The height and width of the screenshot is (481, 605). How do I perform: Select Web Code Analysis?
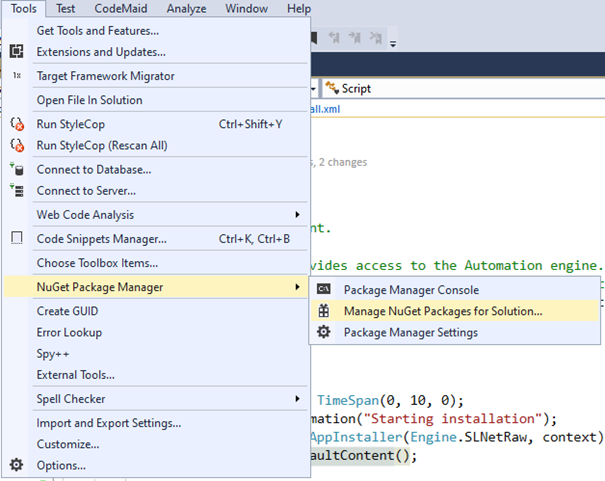[x=156, y=214]
